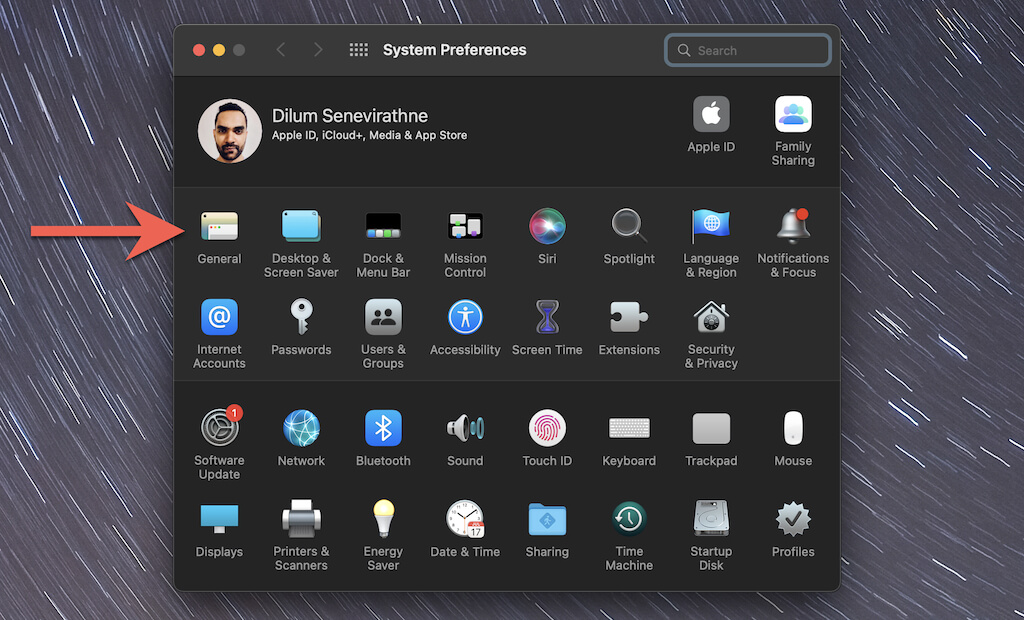Screen dimensions: 1024x620
Task: Click the show all grid button
Action: pyautogui.click(x=359, y=50)
